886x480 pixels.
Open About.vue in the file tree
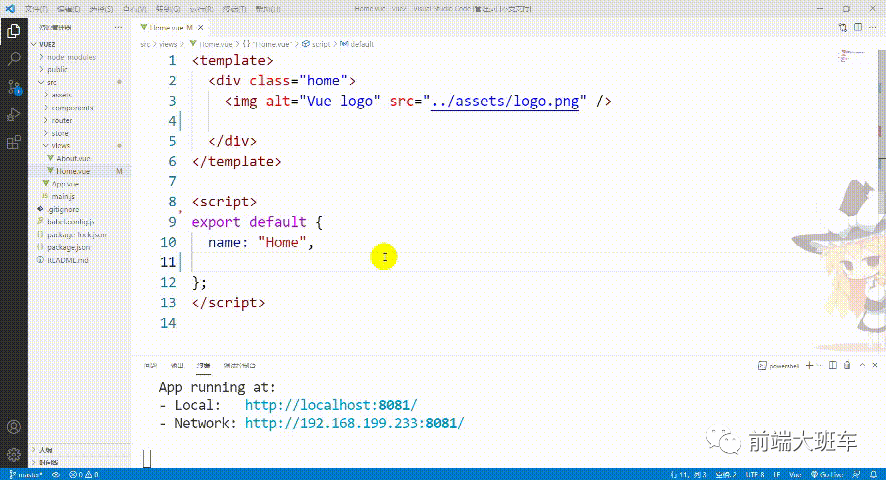[80, 158]
